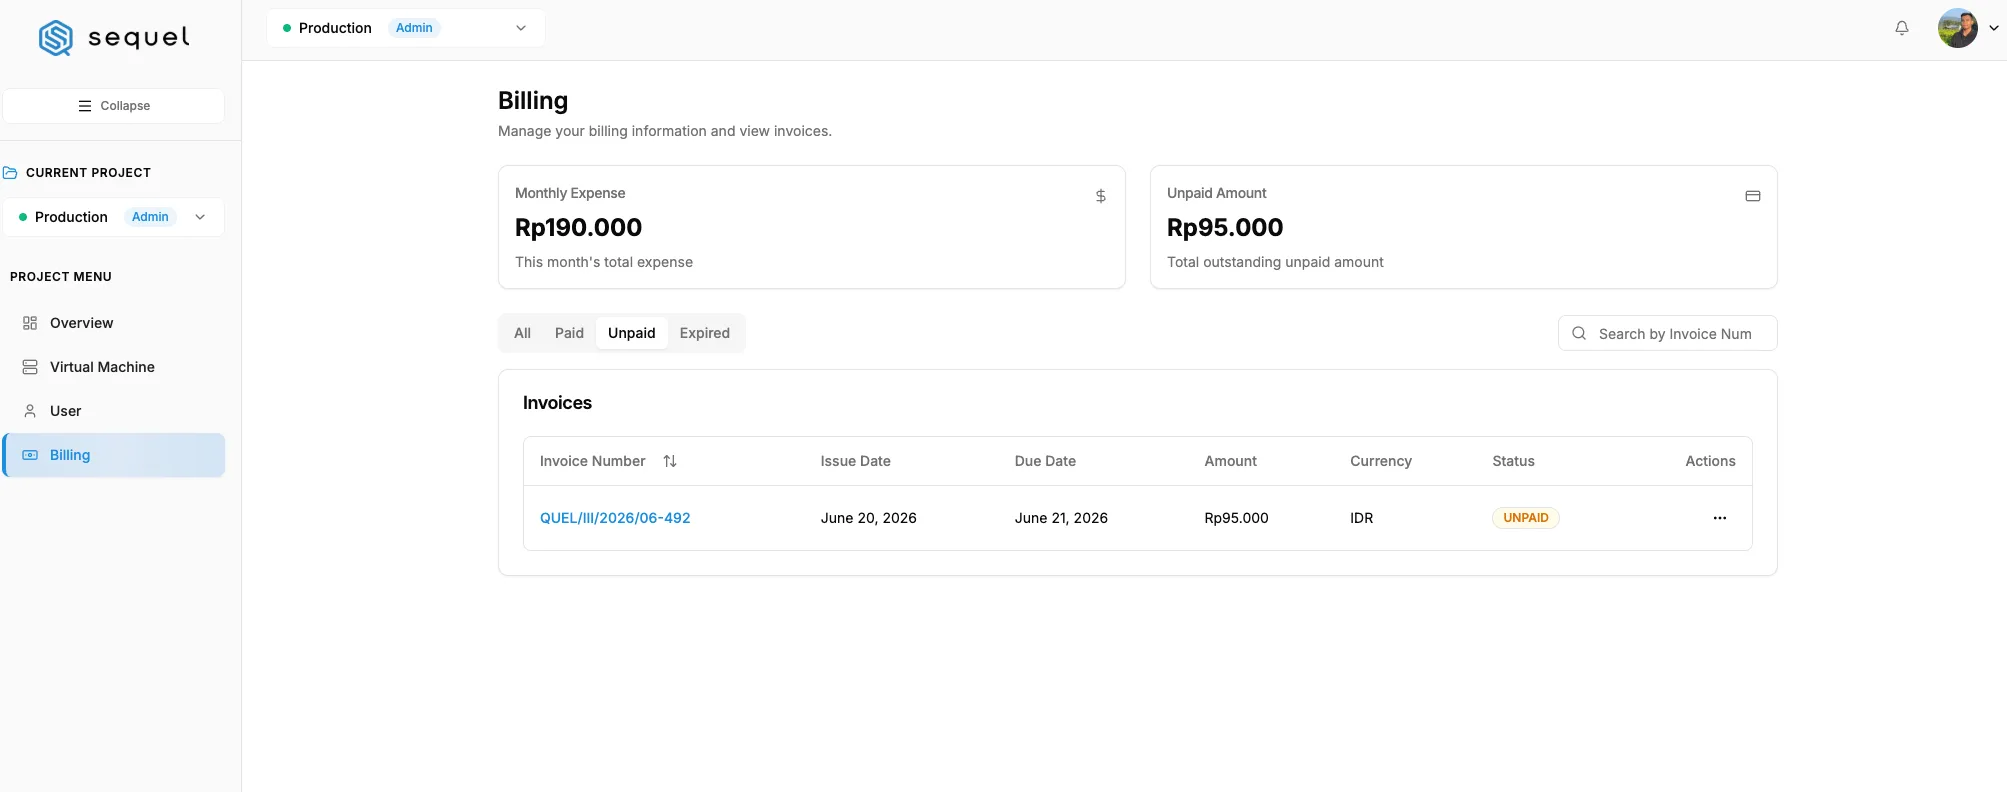Image resolution: width=2007 pixels, height=792 pixels.
Task: Click the Due Date column header
Action: pyautogui.click(x=1045, y=461)
